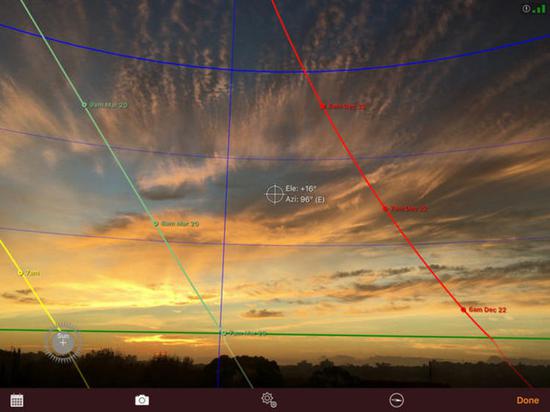The width and height of the screenshot is (550, 412).
Task: Tap the Sun position marker
Action: [x=63, y=341]
